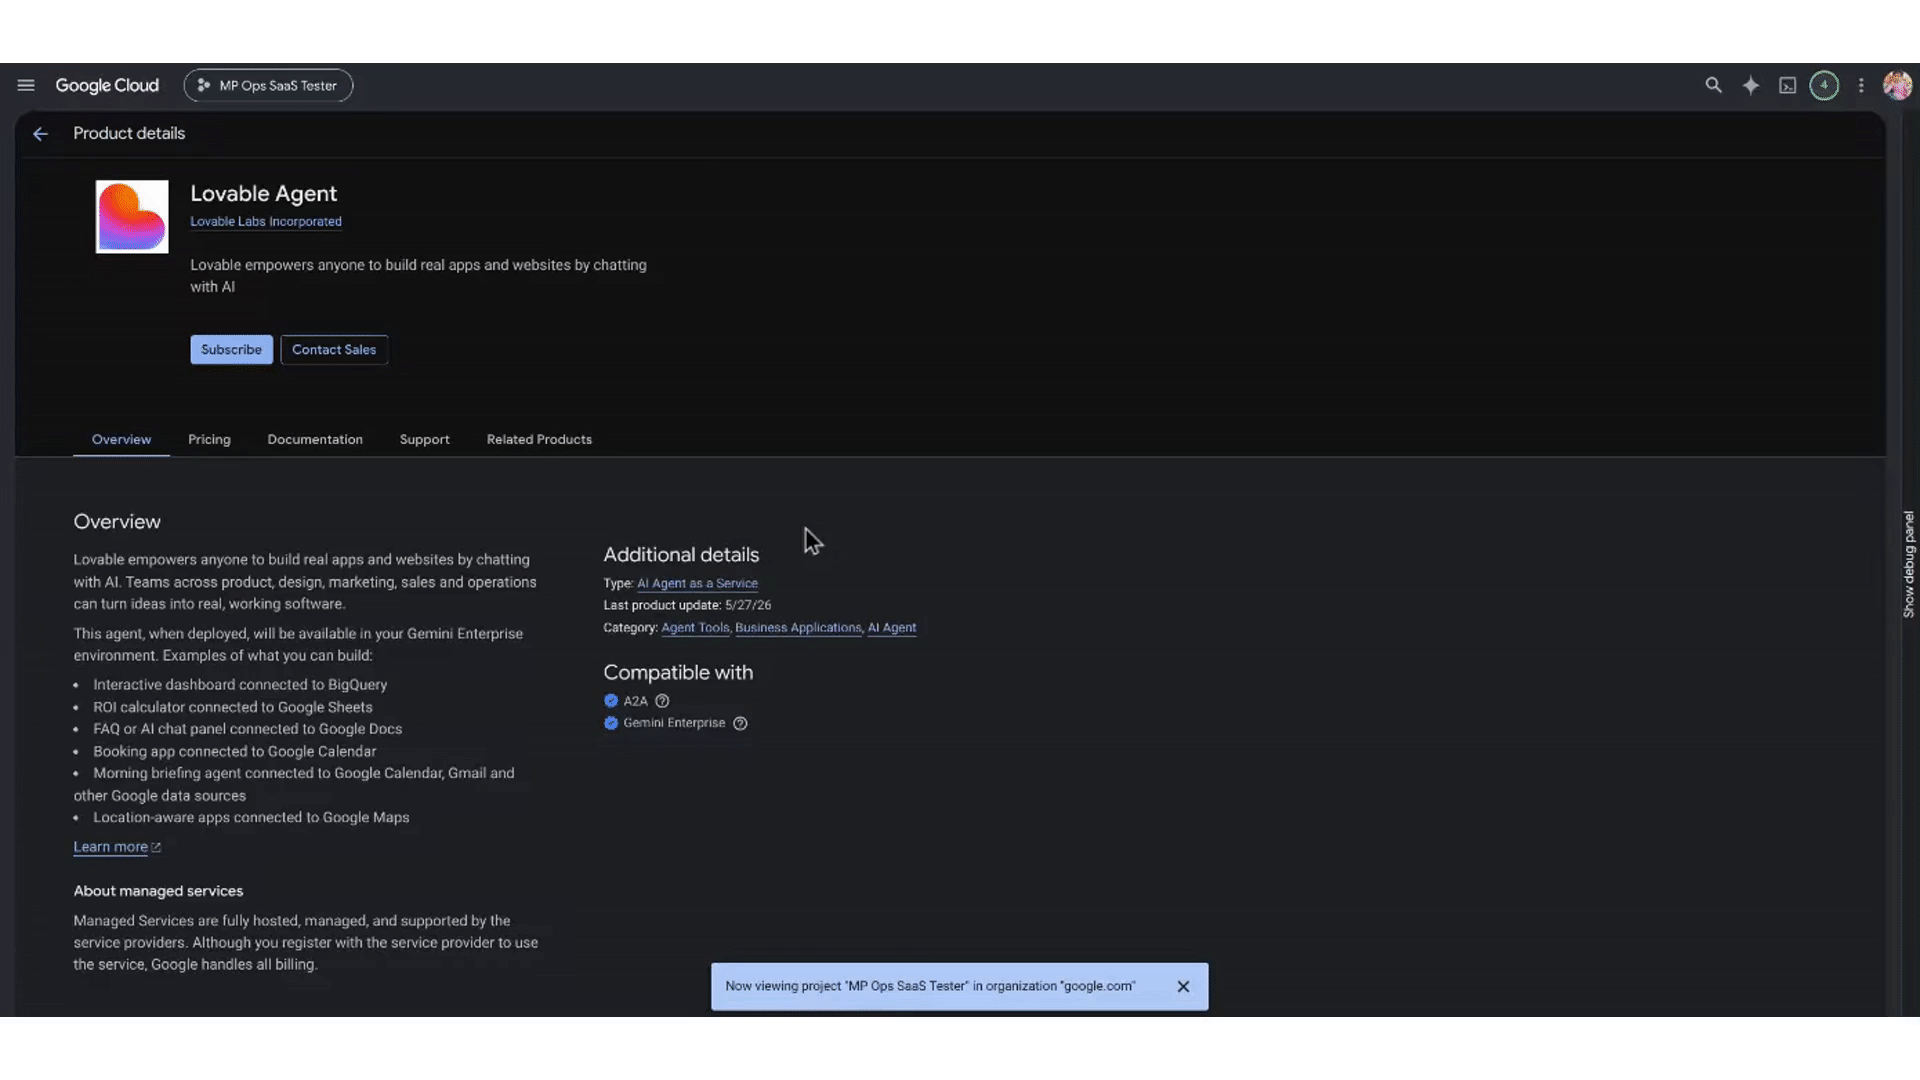The width and height of the screenshot is (1920, 1080).
Task: Click the Gemini Enterprise verified checkmark badge
Action: tap(611, 724)
